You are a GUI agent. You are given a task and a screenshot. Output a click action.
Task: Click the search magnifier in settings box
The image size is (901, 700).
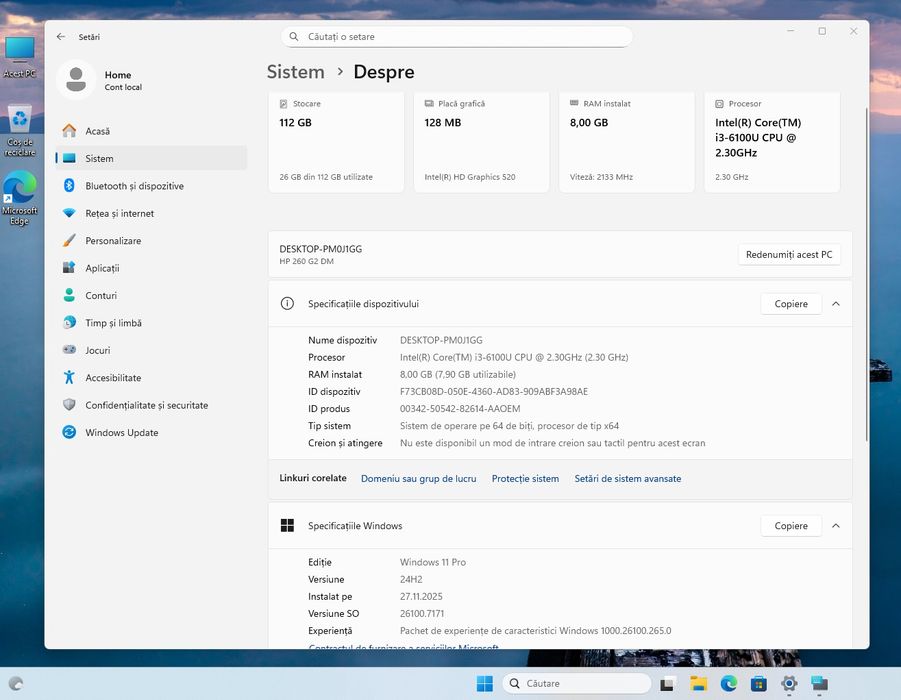click(x=294, y=37)
